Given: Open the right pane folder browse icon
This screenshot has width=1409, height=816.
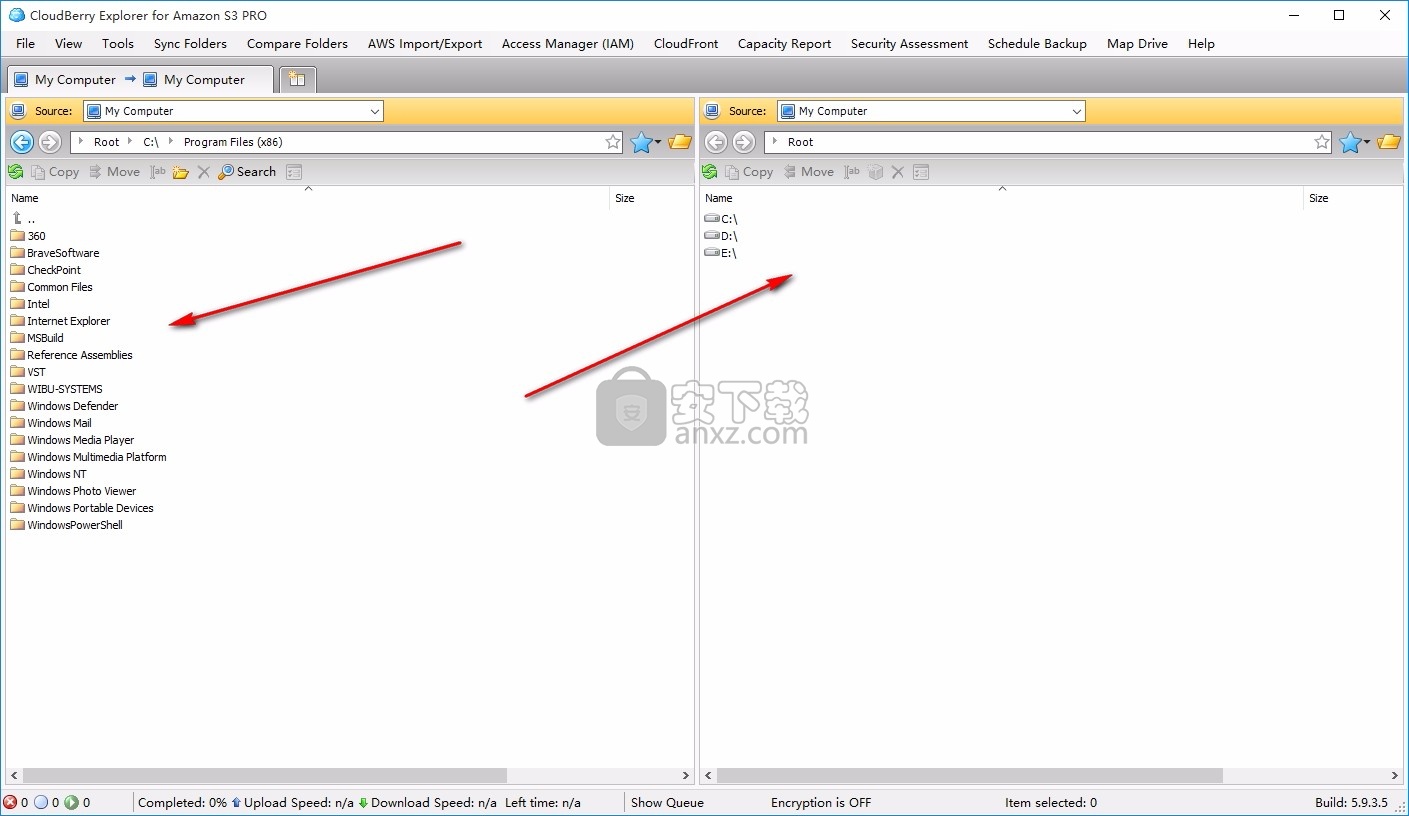Looking at the screenshot, I should click(x=1389, y=142).
